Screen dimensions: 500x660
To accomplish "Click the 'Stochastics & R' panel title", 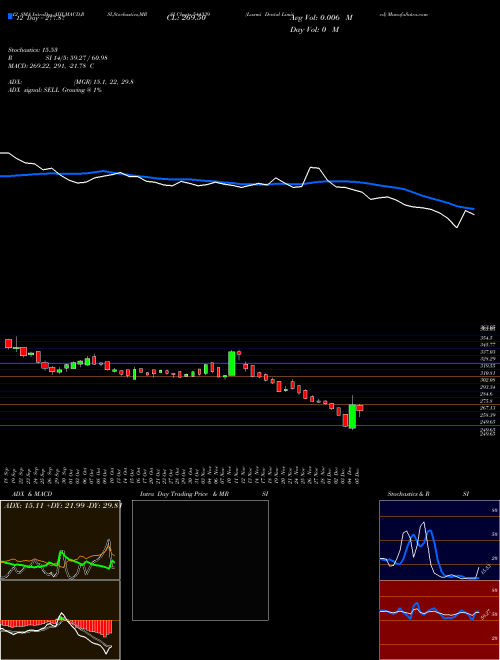I will click(x=408, y=494).
